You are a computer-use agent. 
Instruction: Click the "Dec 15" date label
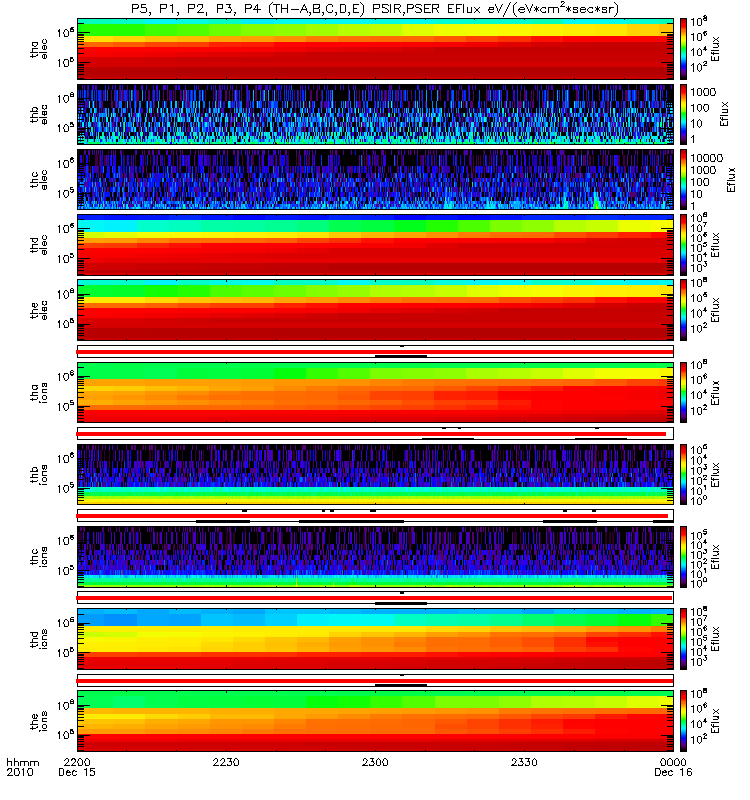(x=77, y=772)
